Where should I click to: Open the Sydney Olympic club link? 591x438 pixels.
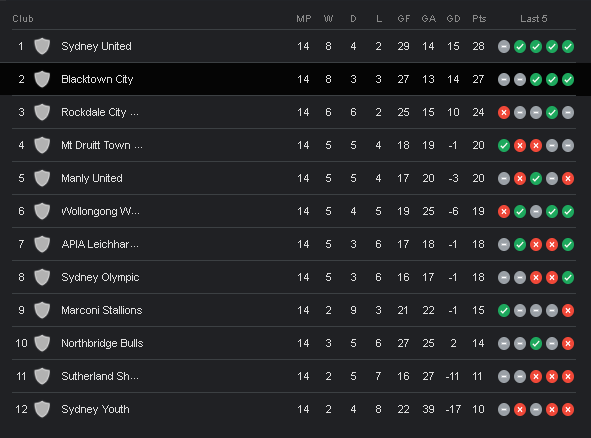[100, 277]
